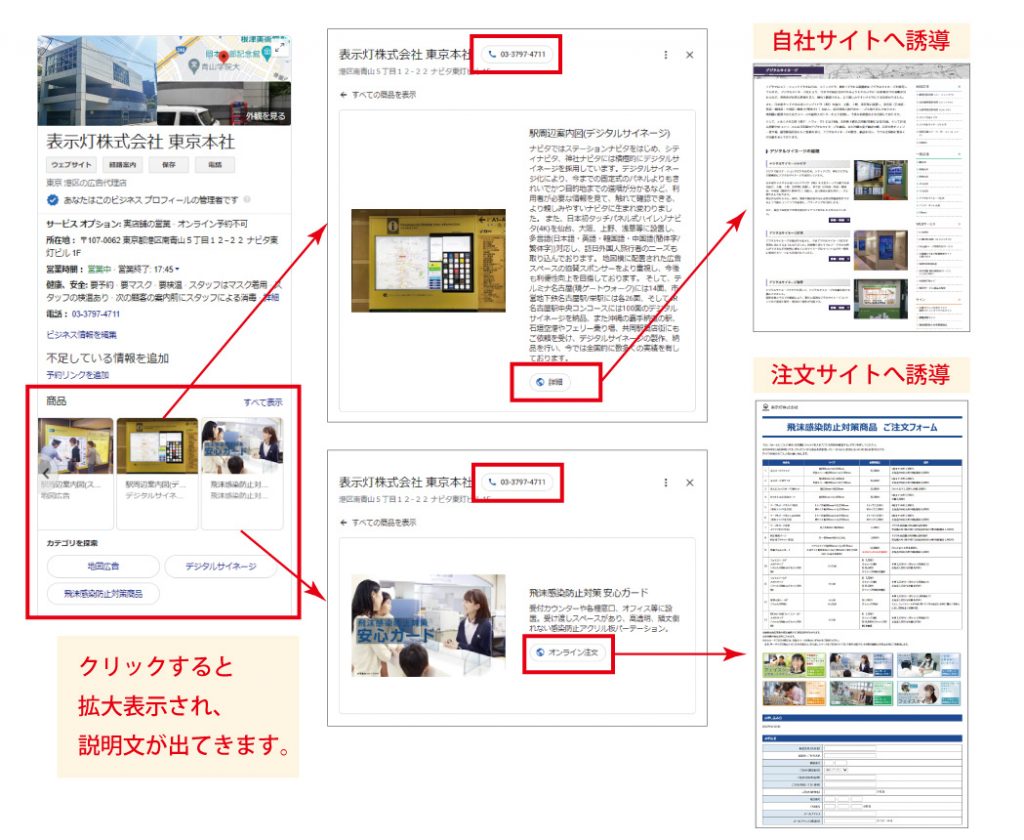Click すべて表示 in the 商品 section
The image size is (1024, 840).
(263, 402)
